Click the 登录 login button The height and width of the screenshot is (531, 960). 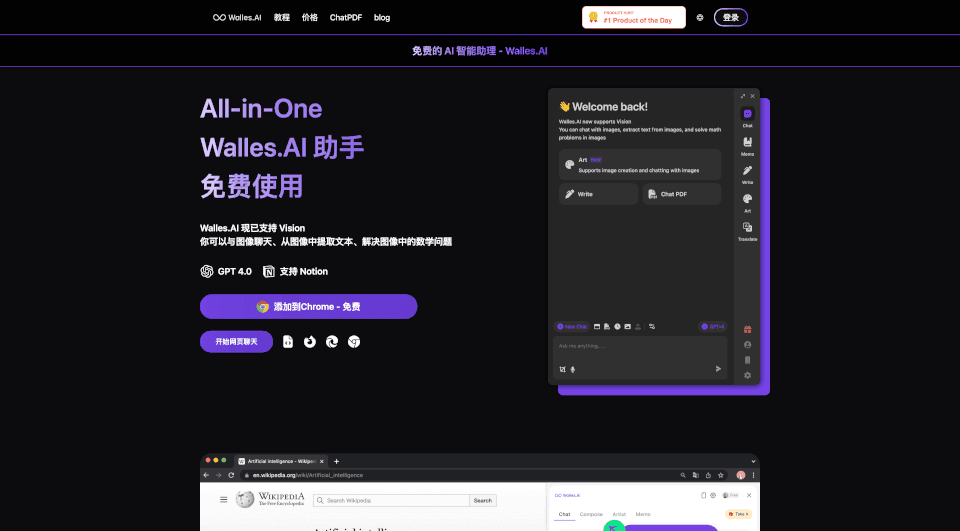[731, 17]
